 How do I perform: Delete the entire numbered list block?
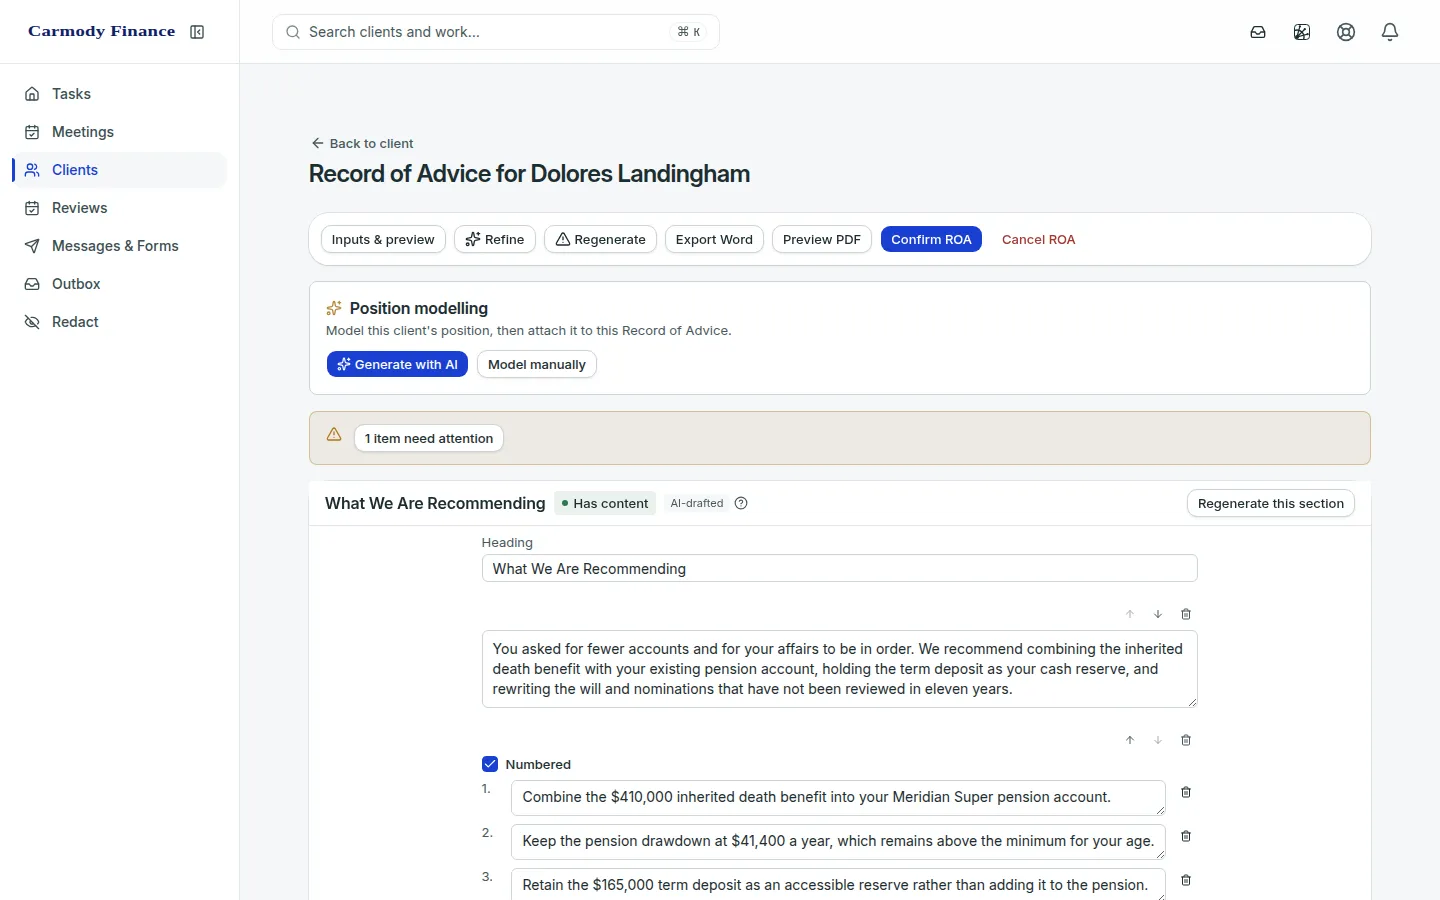1186,740
